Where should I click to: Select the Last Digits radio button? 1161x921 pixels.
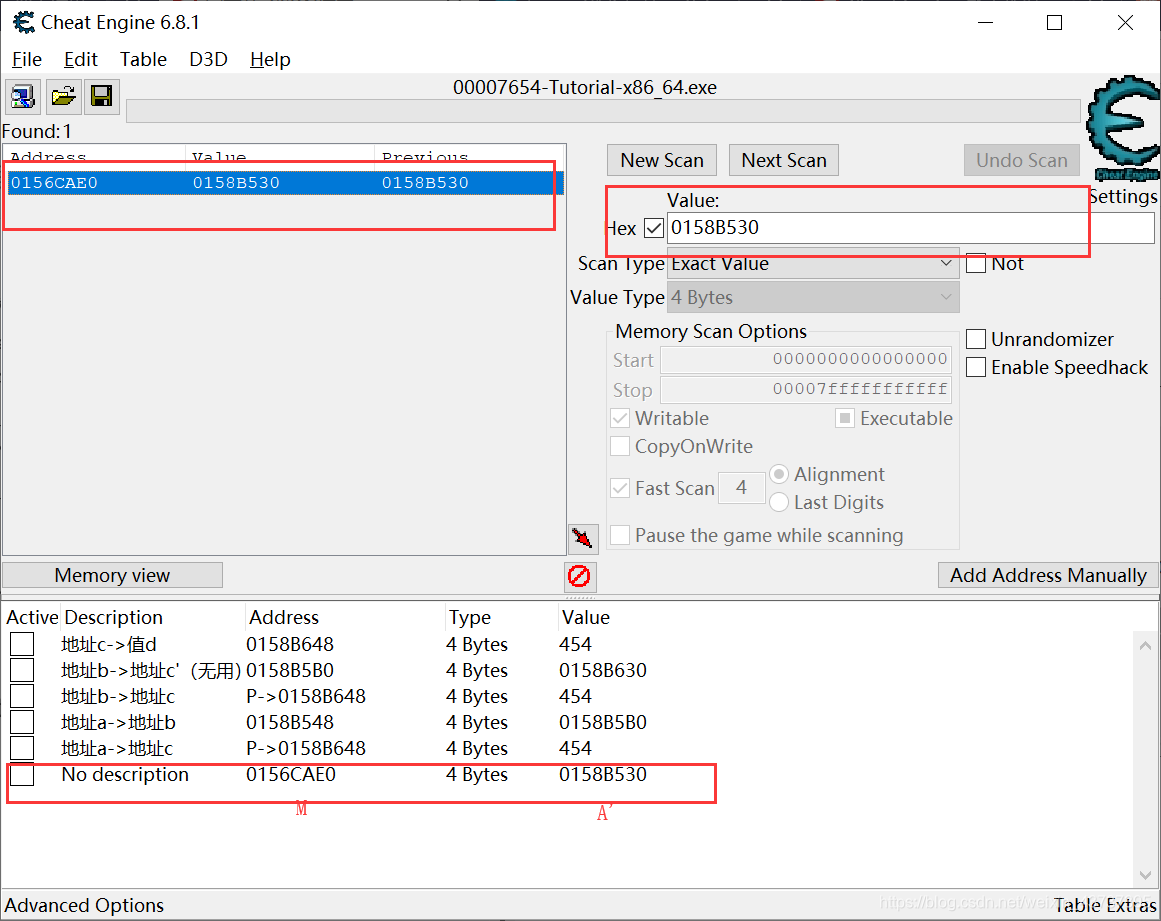pyautogui.click(x=779, y=502)
